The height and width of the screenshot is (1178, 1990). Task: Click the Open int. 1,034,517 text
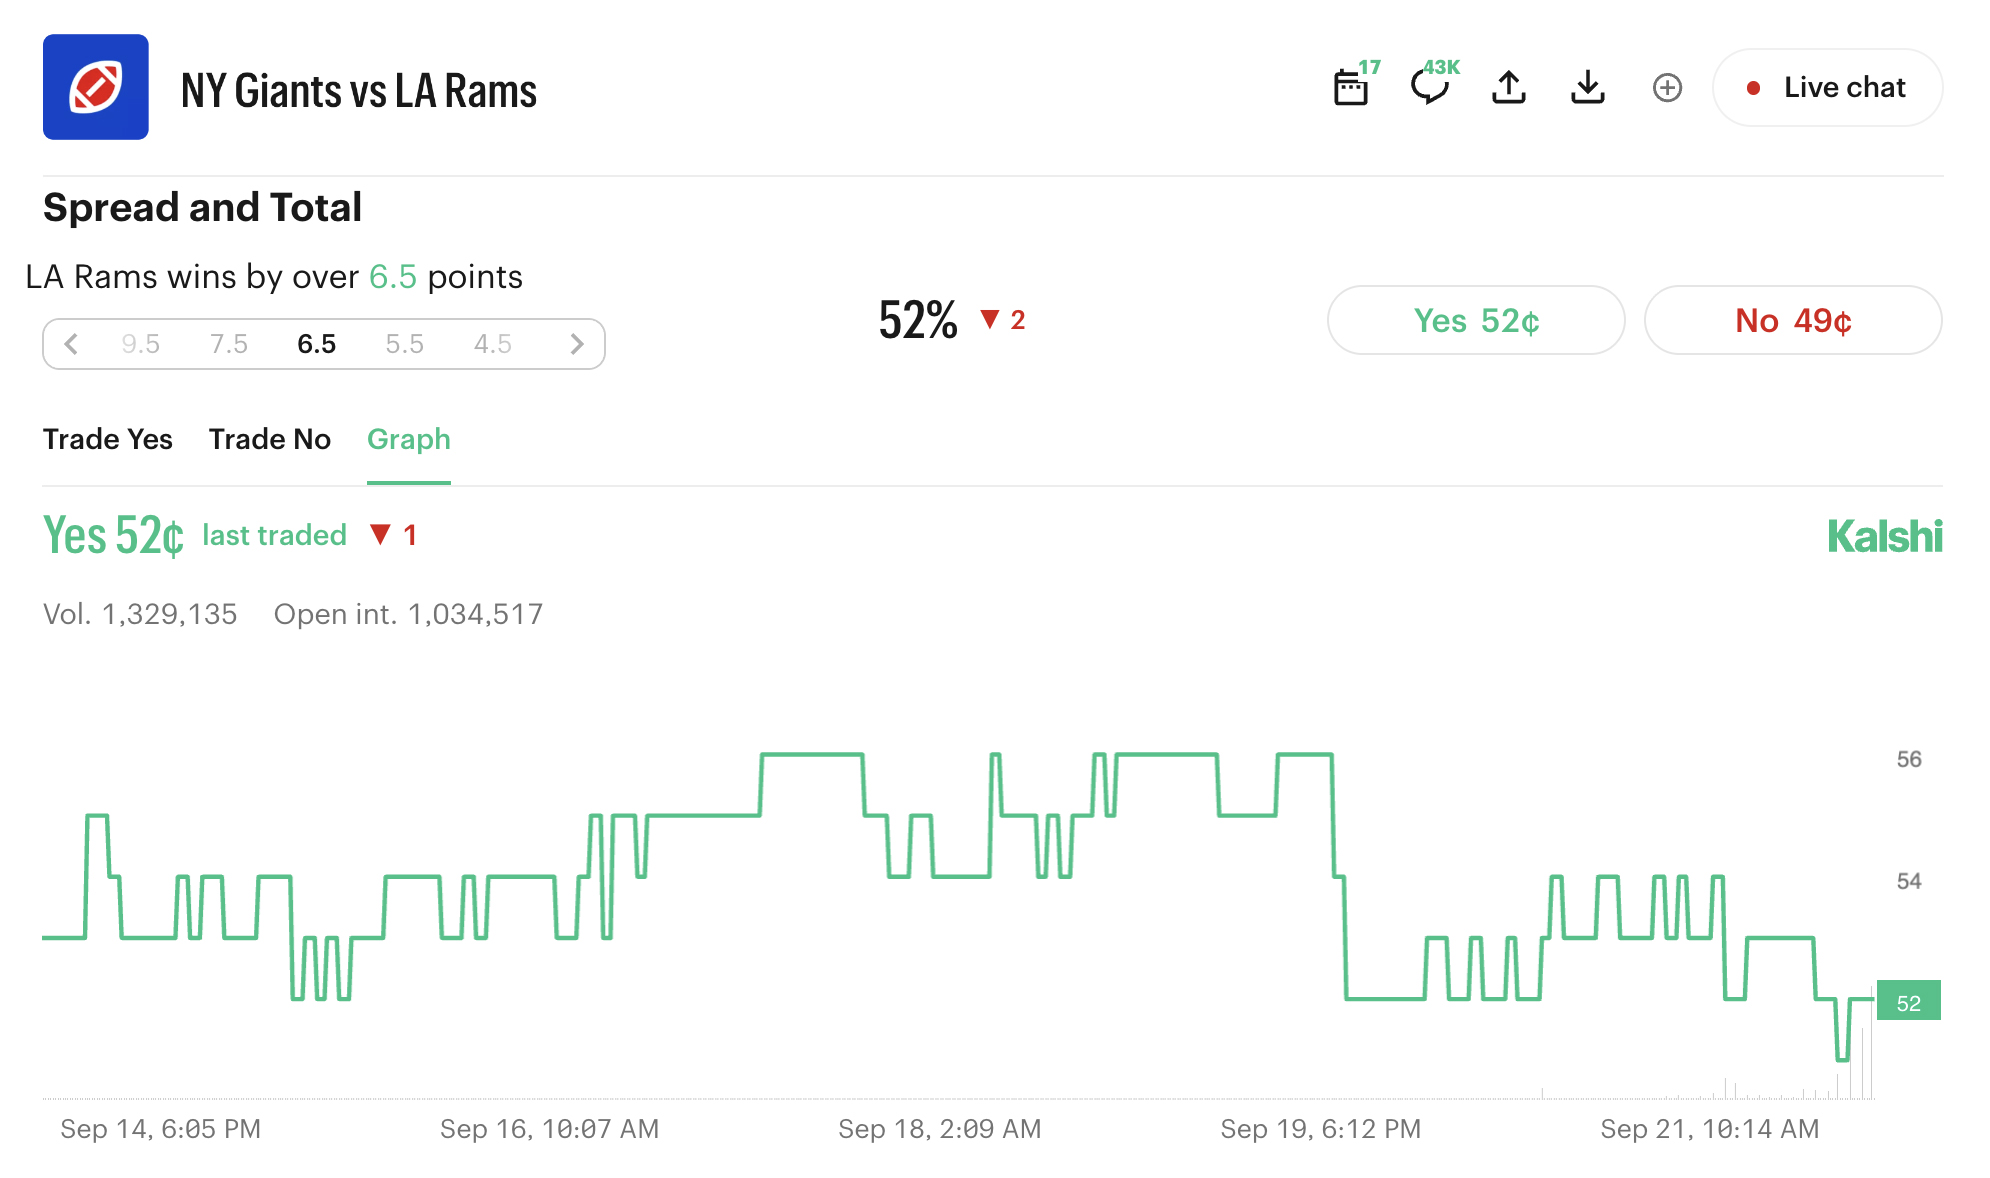[409, 614]
